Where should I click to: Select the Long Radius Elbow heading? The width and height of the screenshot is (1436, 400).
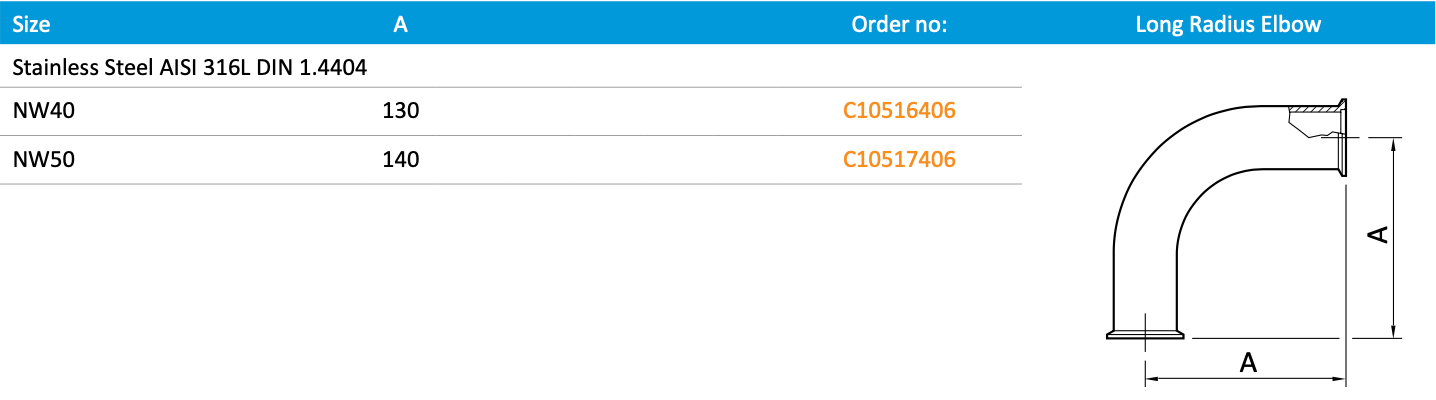tap(1228, 25)
